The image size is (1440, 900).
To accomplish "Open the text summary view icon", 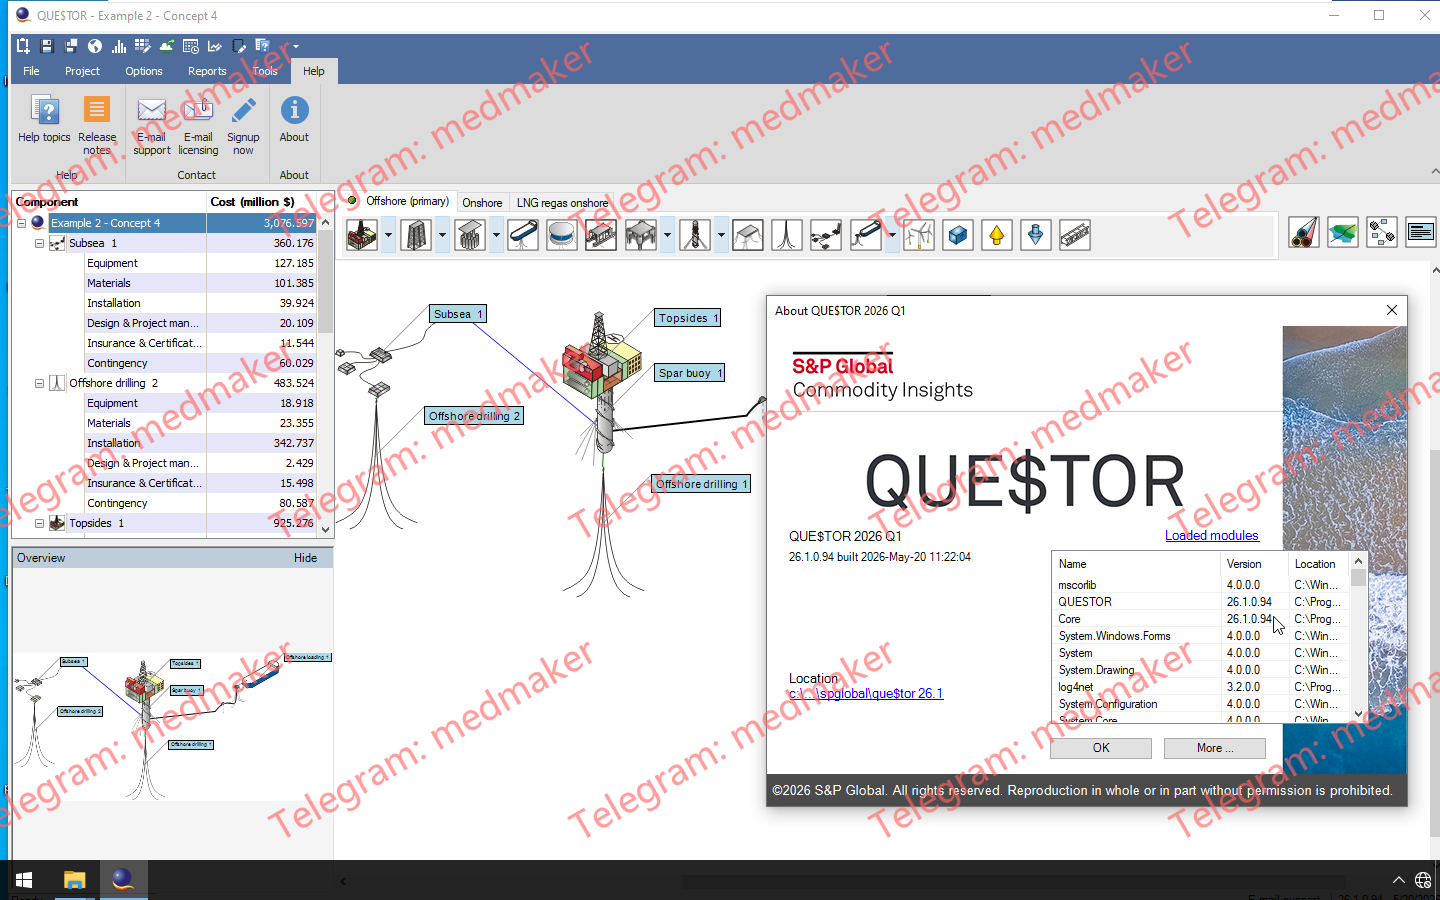I will click(1421, 232).
